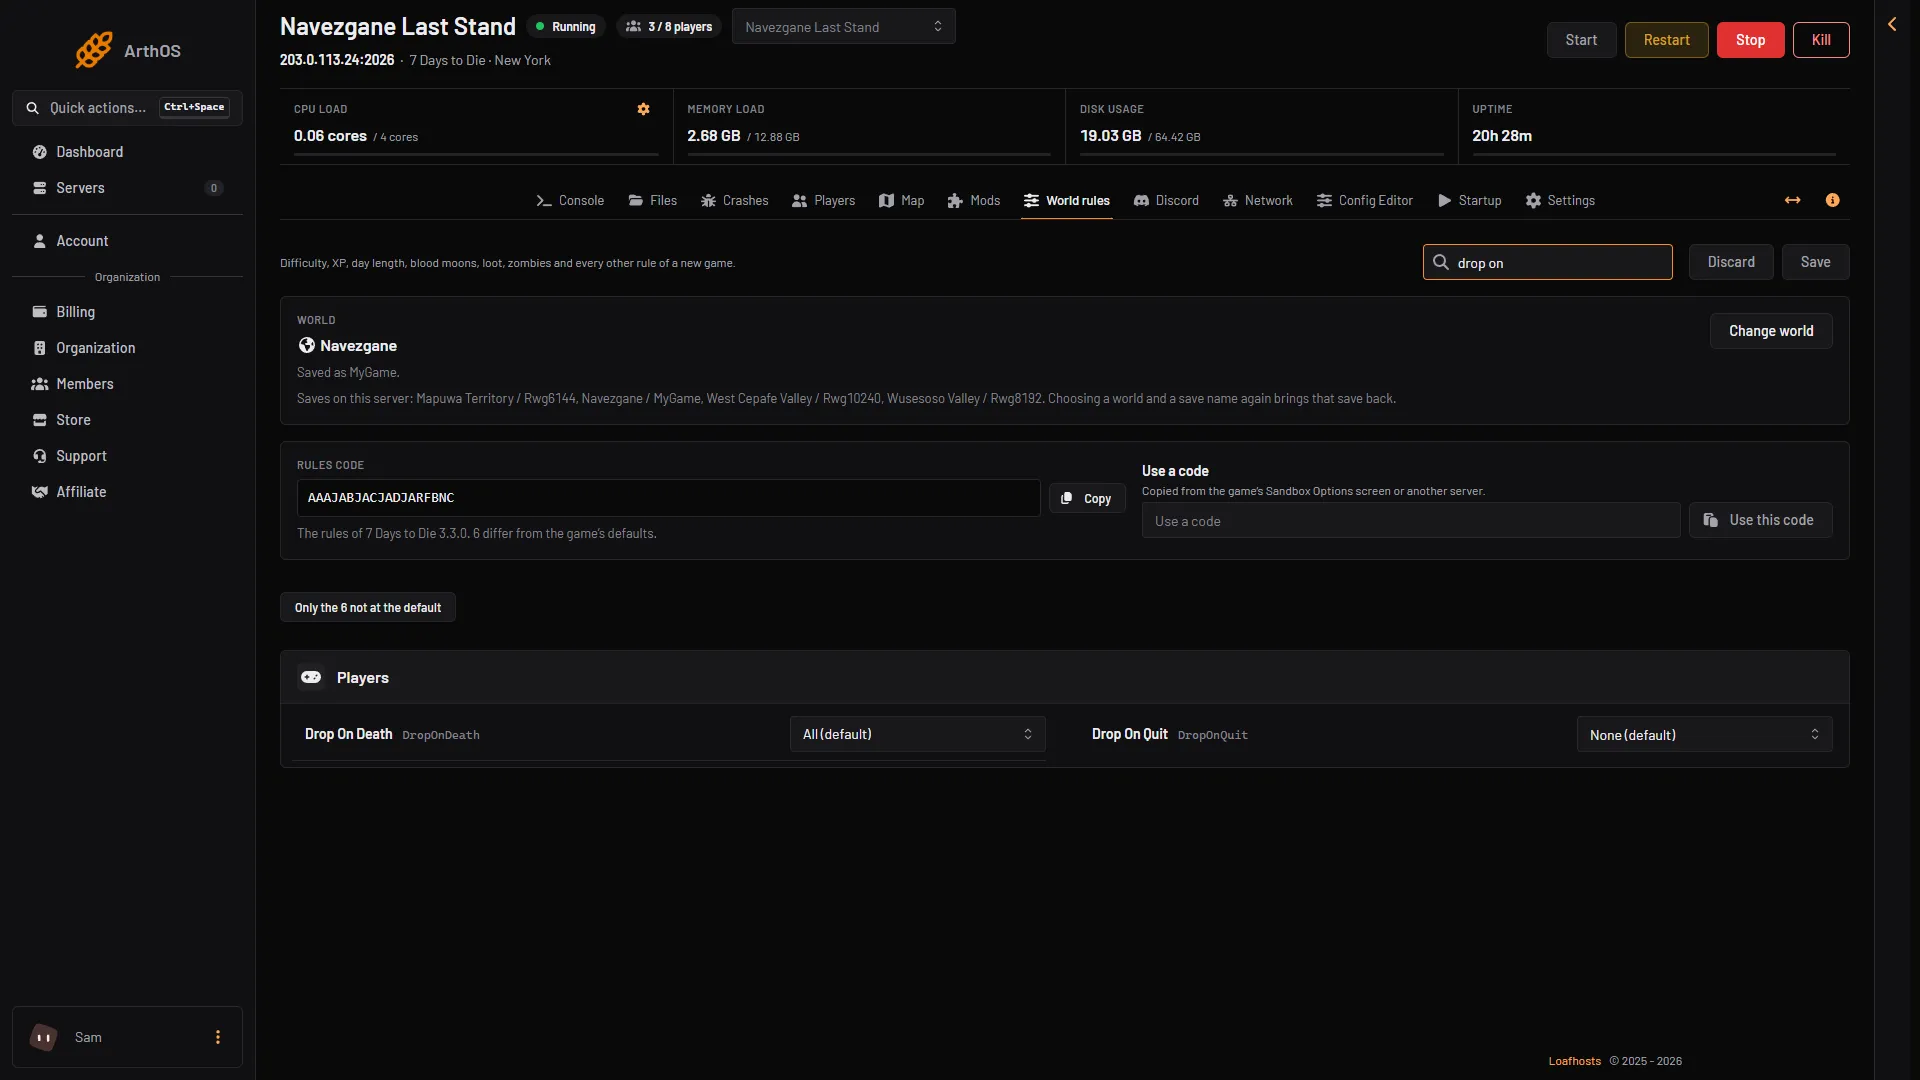Image resolution: width=1920 pixels, height=1080 pixels.
Task: Click the Kill server button
Action: click(x=1821, y=40)
